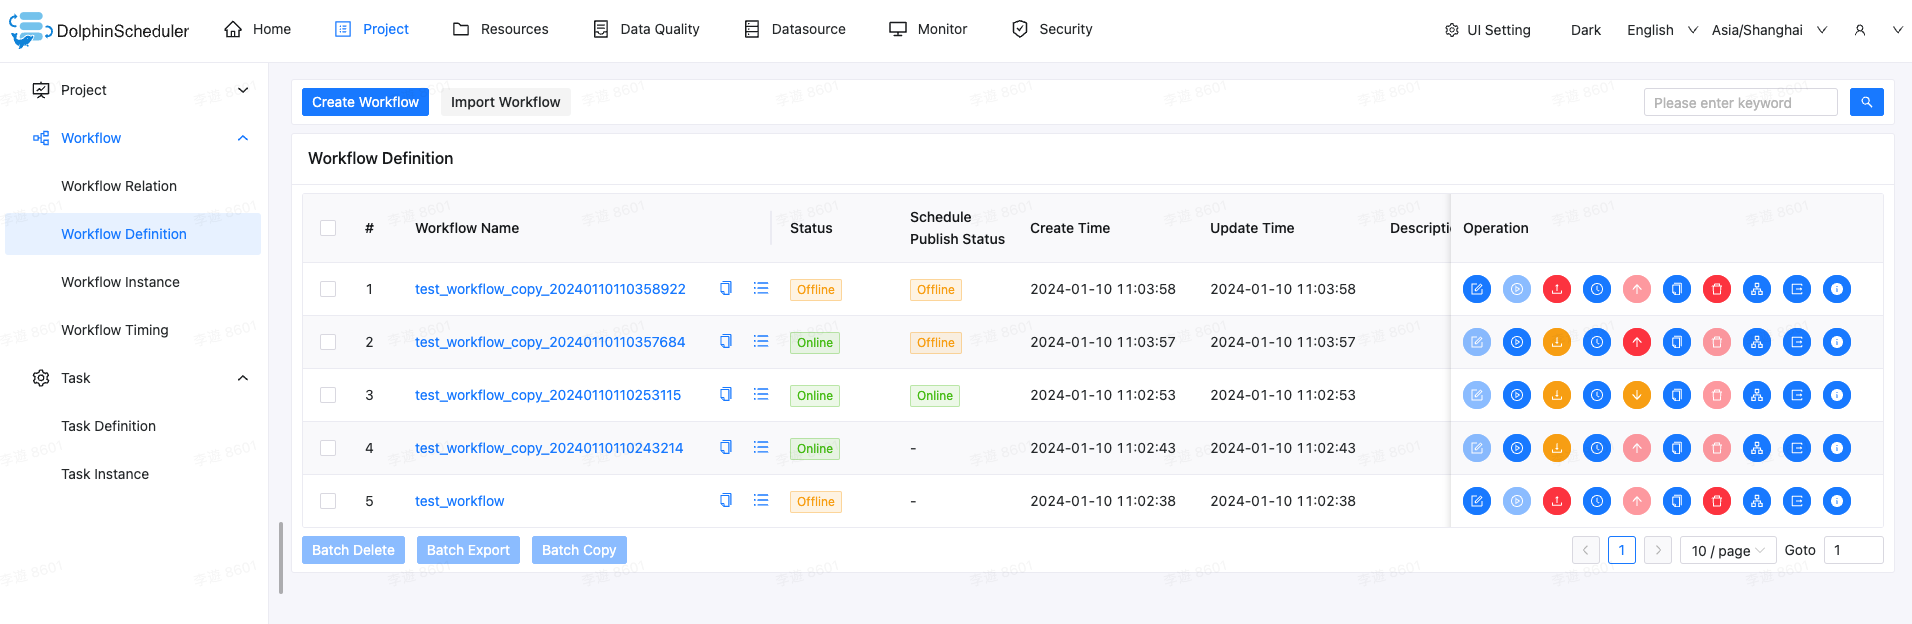Image resolution: width=1912 pixels, height=624 pixels.
Task: Click orange down-arrow schedule offline icon in row 3
Action: 1636,395
